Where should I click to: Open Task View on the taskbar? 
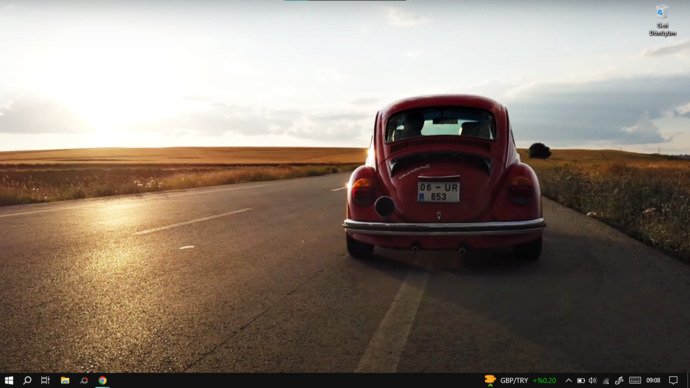point(45,381)
